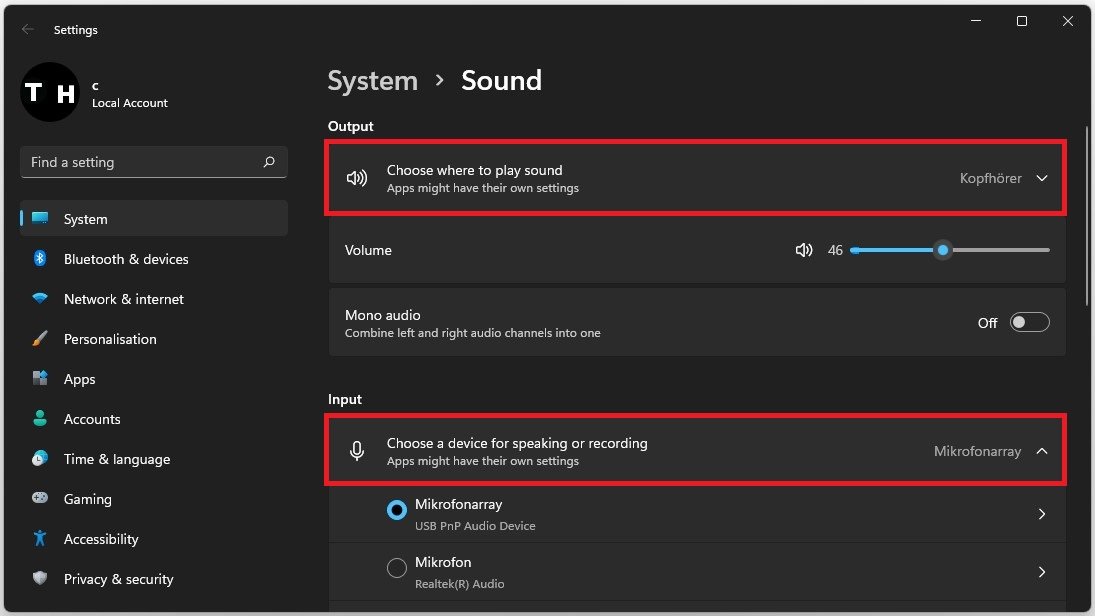This screenshot has width=1095, height=616.
Task: Expand the Kopfhörer output device dropdown
Action: coord(1042,178)
